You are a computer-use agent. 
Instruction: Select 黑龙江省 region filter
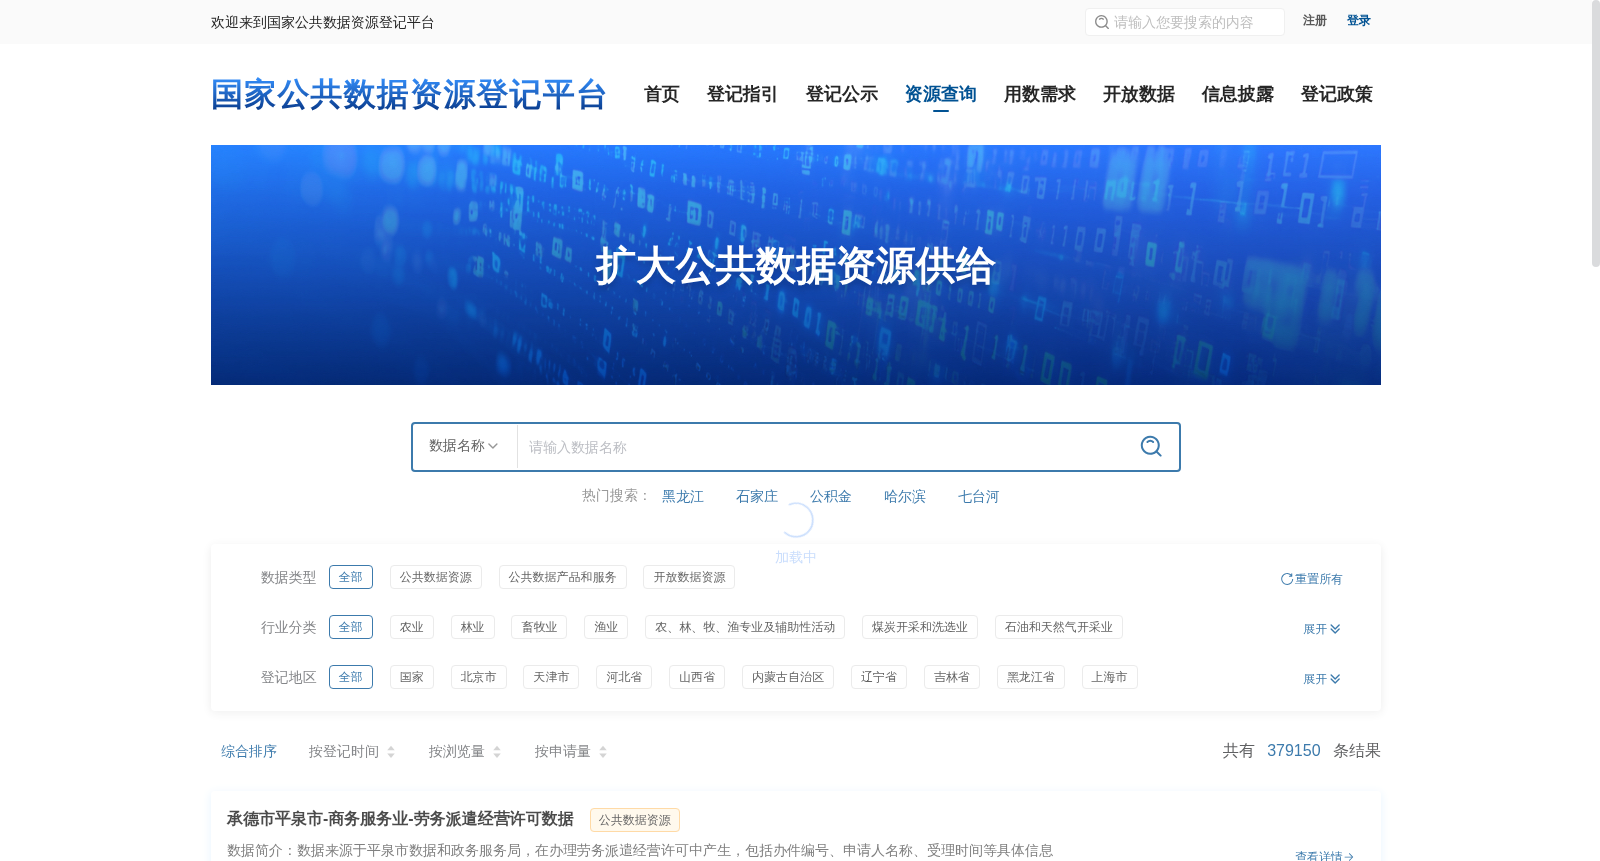pos(1031,677)
